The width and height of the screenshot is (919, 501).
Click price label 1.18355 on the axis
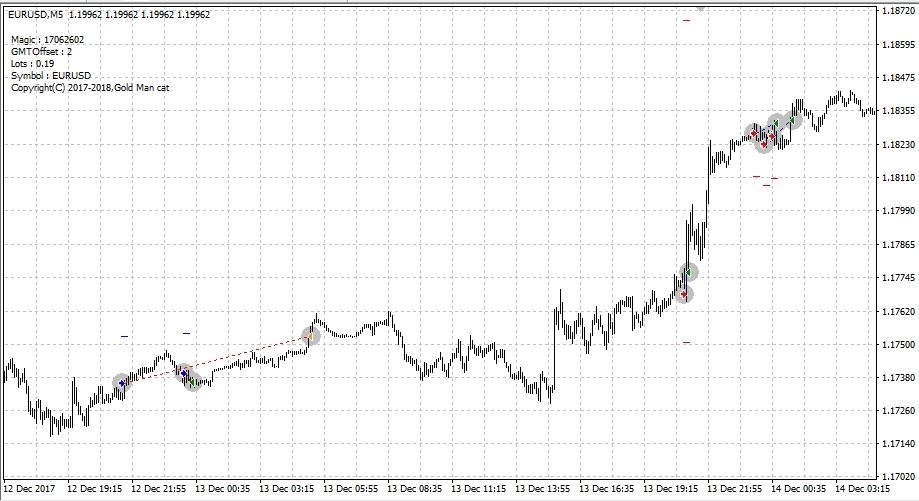click(898, 111)
